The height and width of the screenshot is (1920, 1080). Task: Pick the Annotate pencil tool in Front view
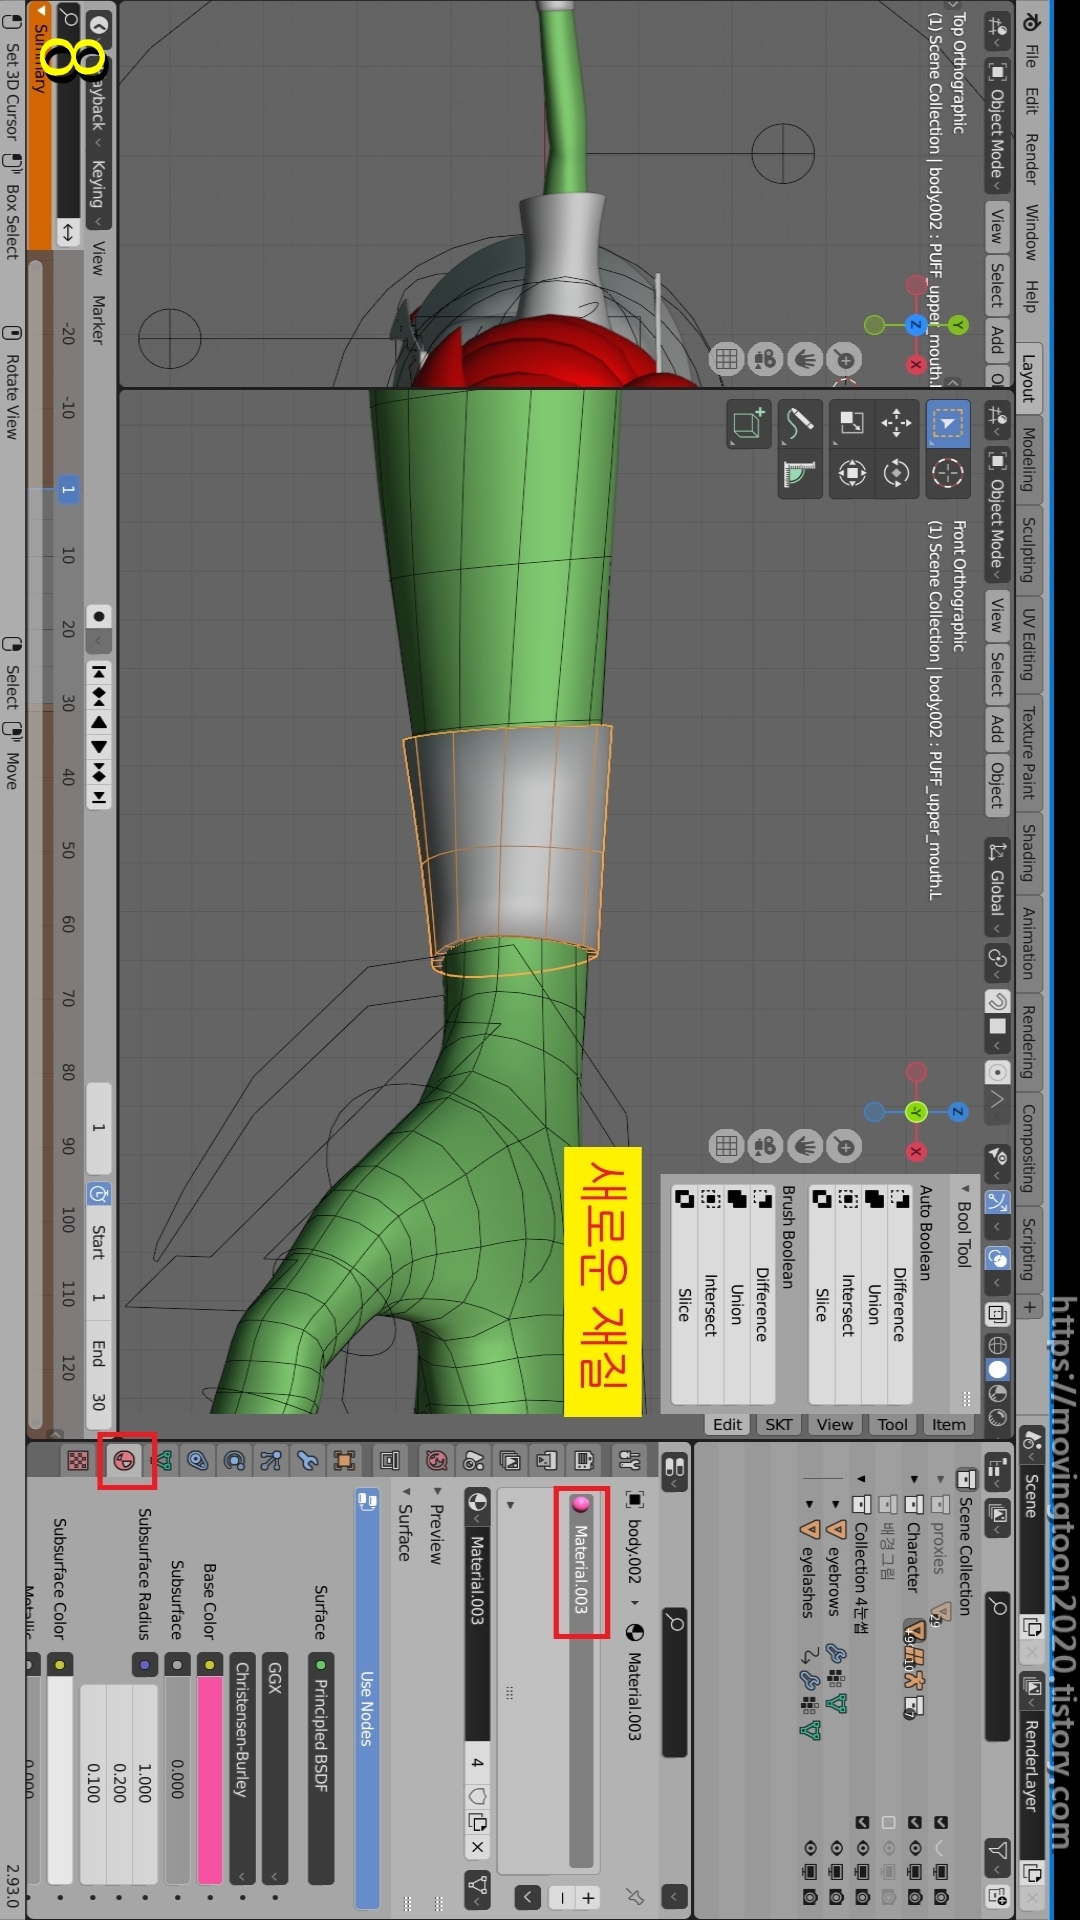point(800,423)
